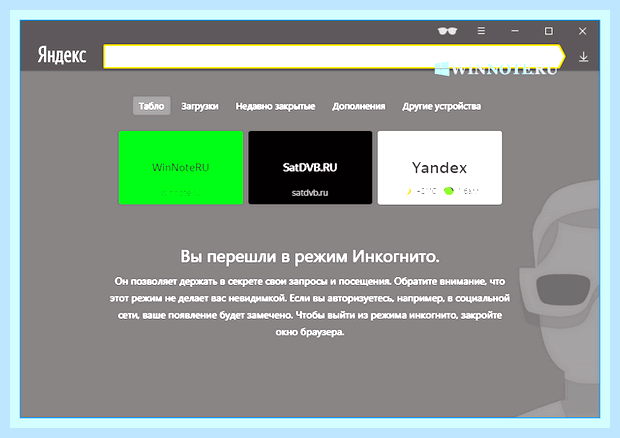The image size is (620, 438).
Task: Maximize the browser window
Action: pos(549,31)
